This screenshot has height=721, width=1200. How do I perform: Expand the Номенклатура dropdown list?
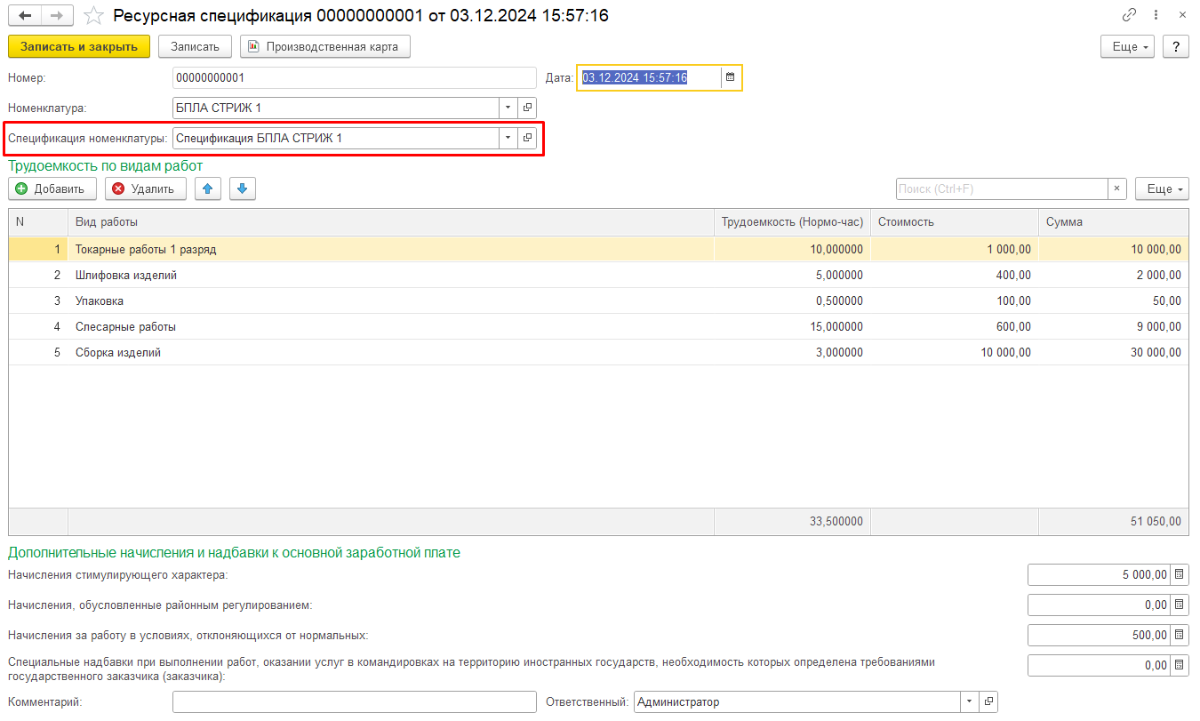tap(508, 108)
